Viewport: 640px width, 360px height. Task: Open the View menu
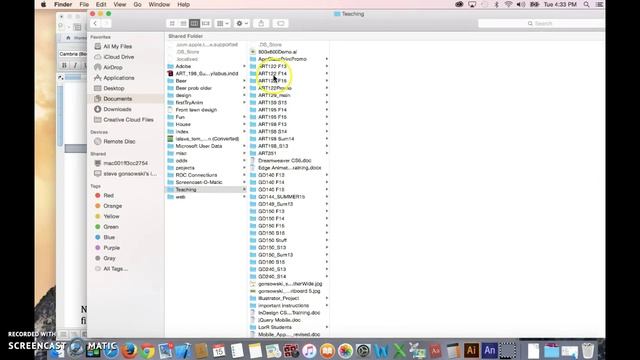(x=120, y=4)
